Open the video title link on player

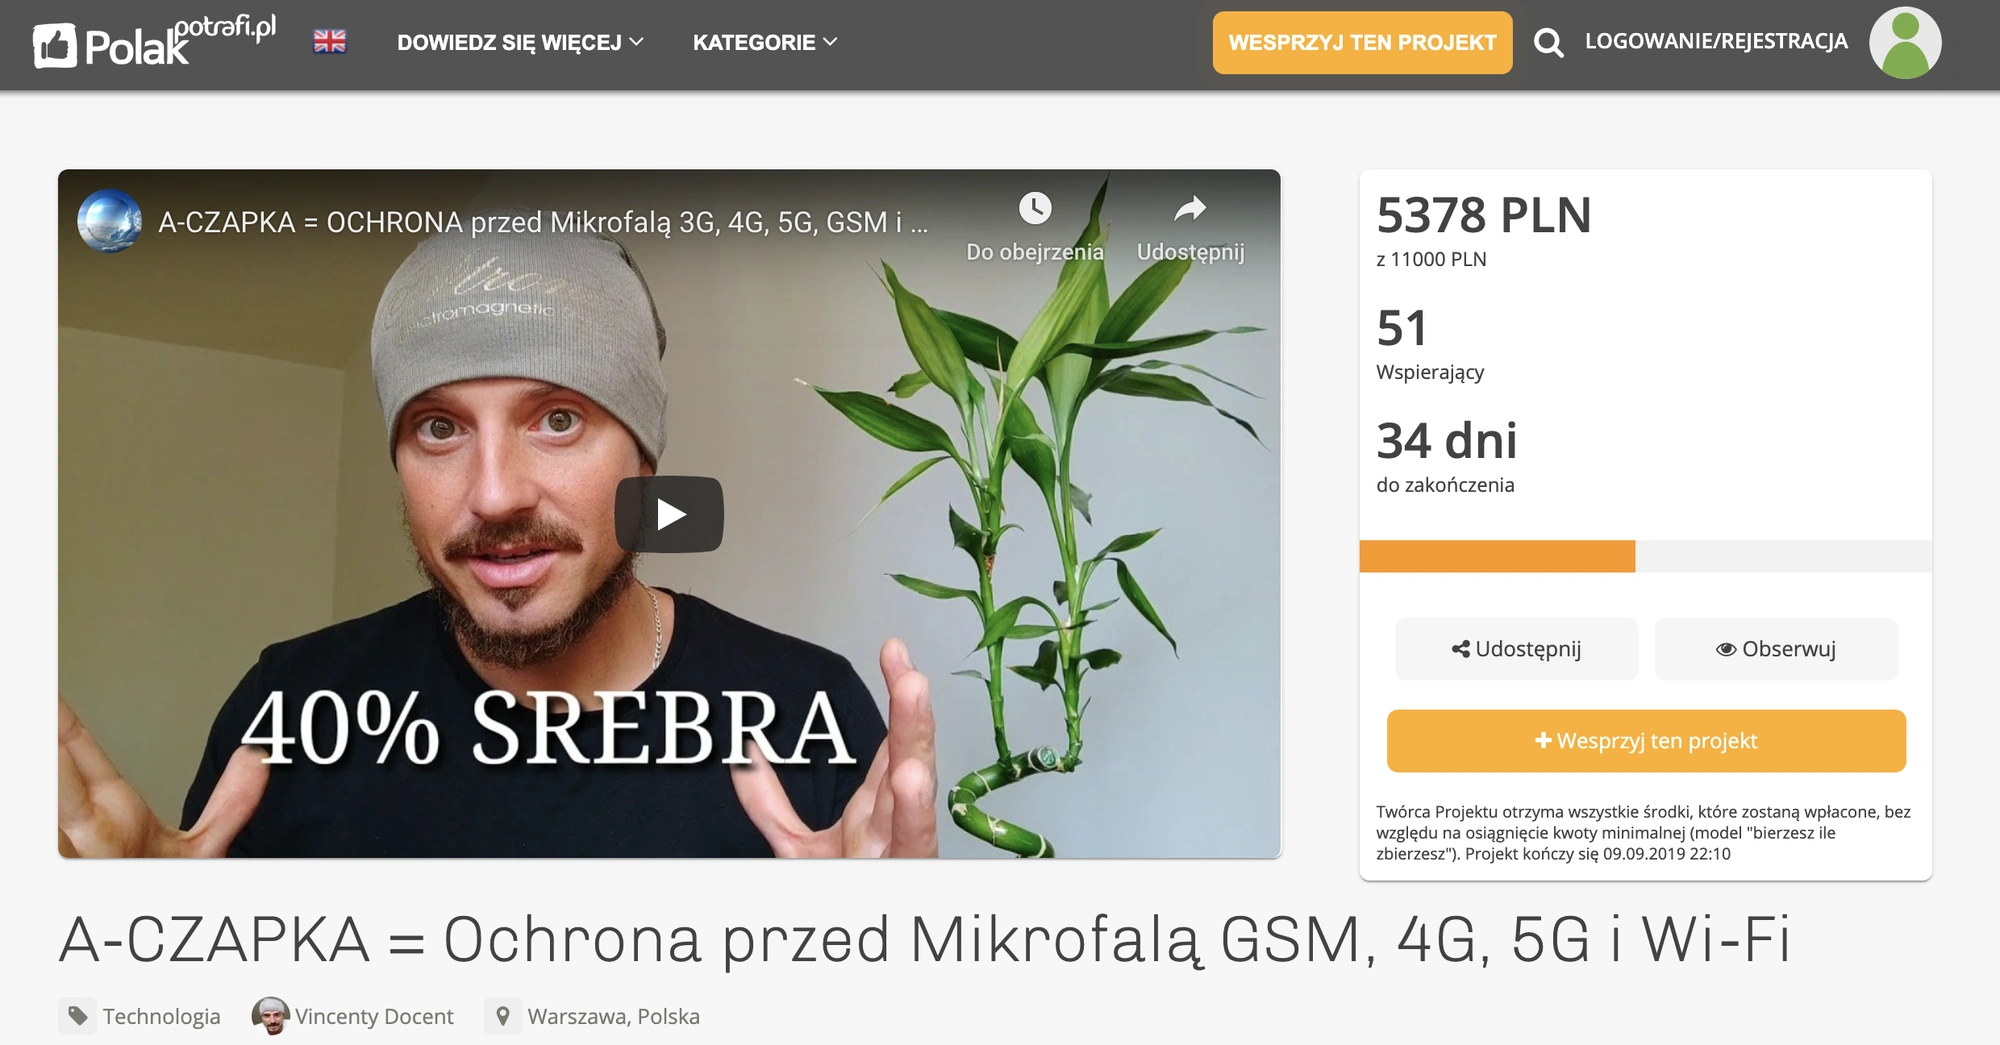(543, 222)
